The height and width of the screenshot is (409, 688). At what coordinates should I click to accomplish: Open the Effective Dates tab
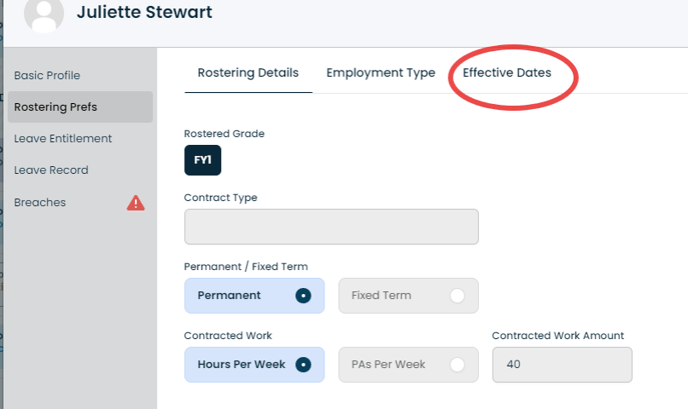(507, 73)
